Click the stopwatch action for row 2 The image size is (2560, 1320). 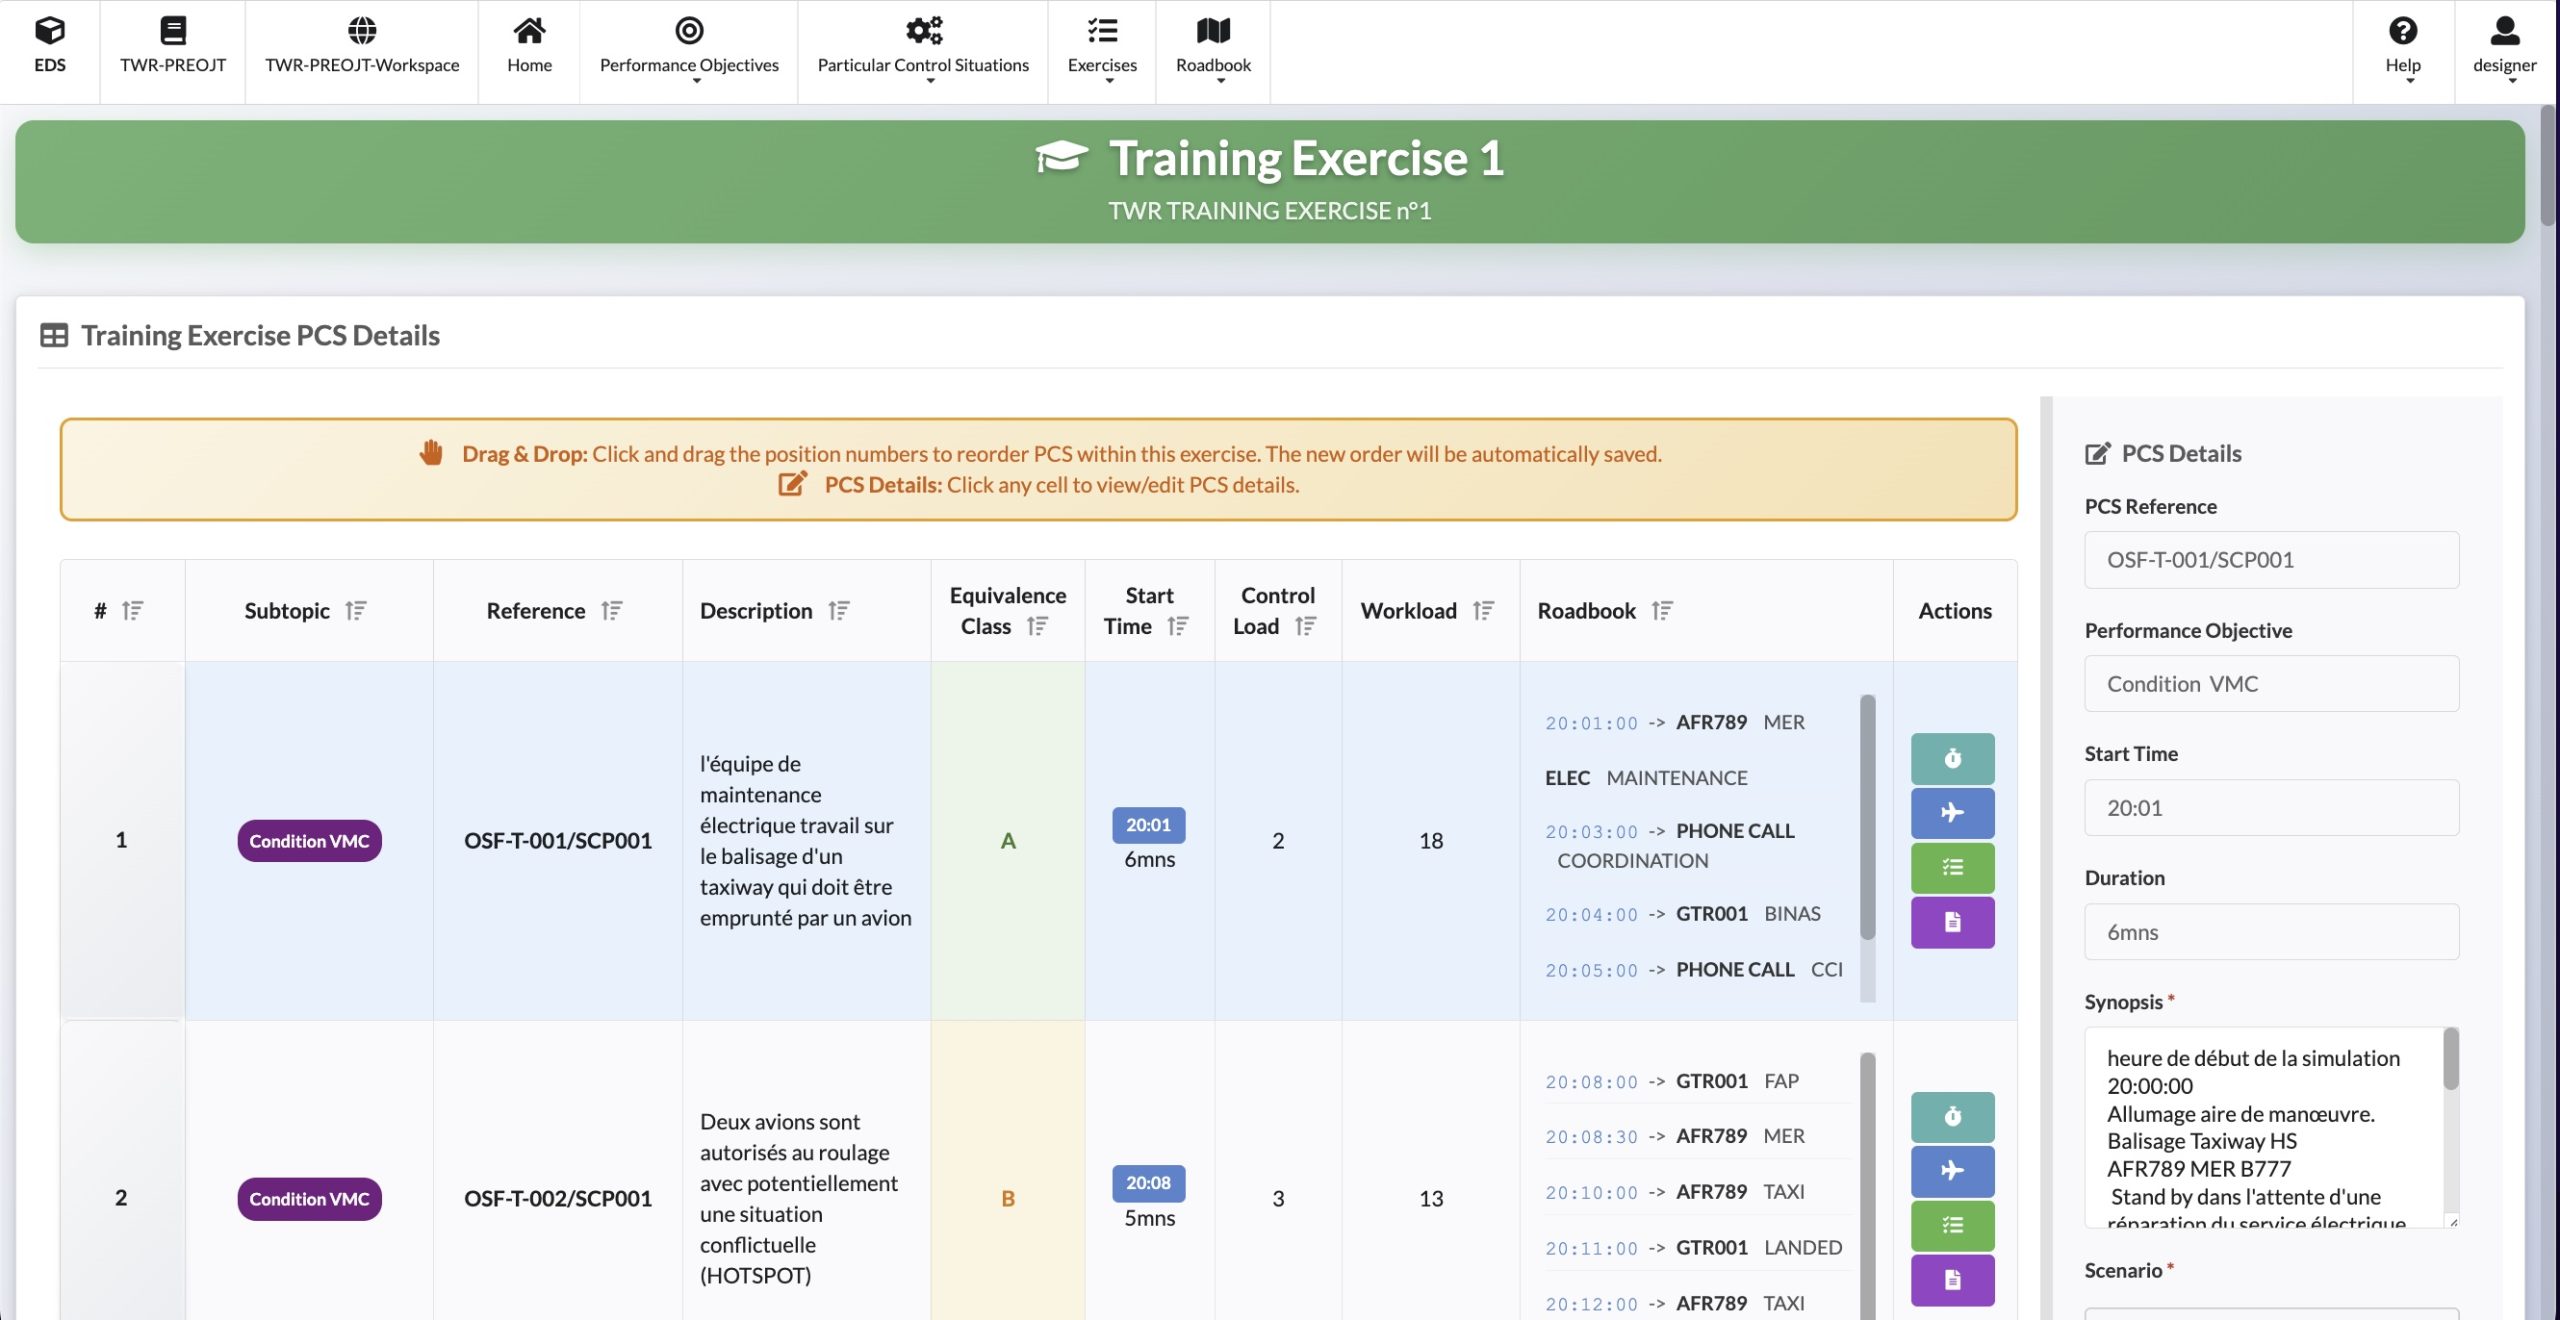(x=1951, y=1117)
